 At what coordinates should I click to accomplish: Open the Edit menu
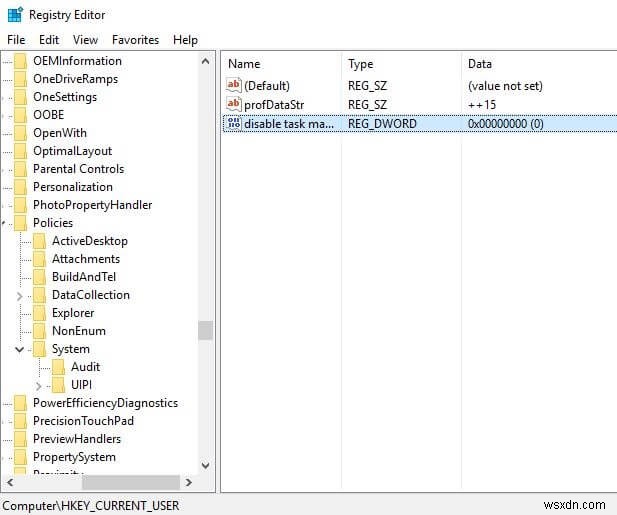tap(49, 40)
